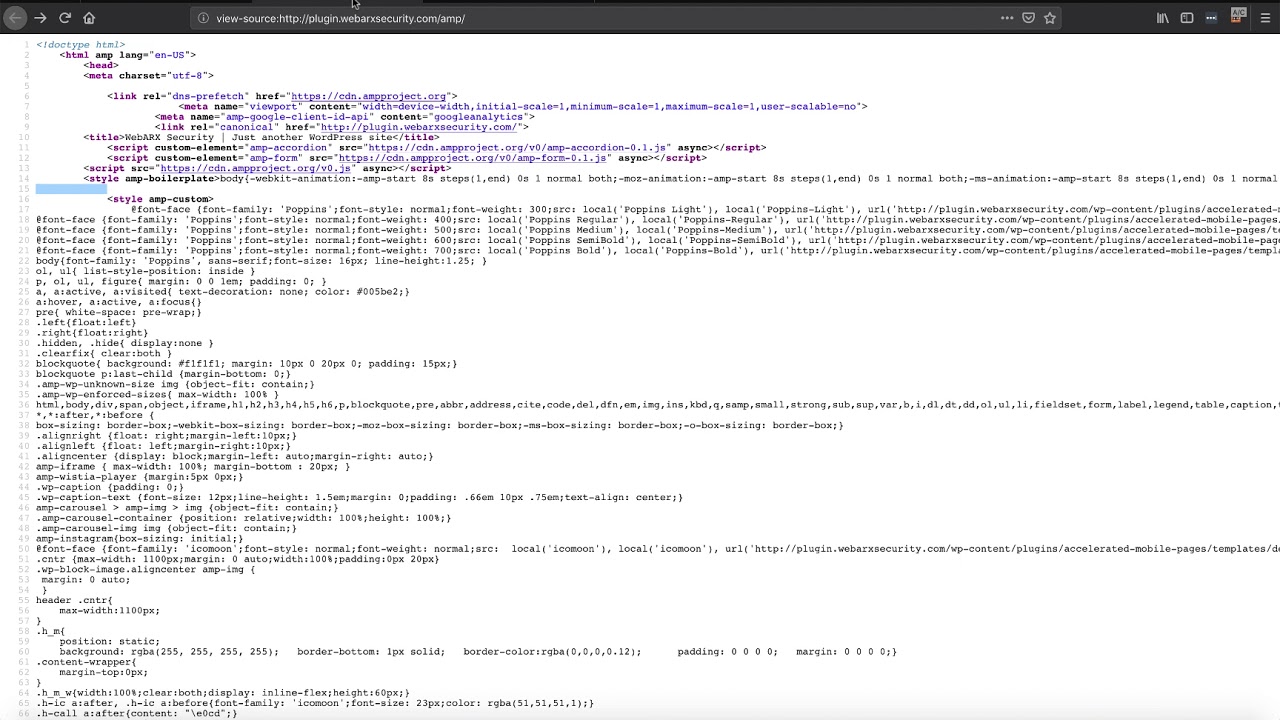Go back with the browser back arrow
1280x720 pixels.
pos(14,18)
